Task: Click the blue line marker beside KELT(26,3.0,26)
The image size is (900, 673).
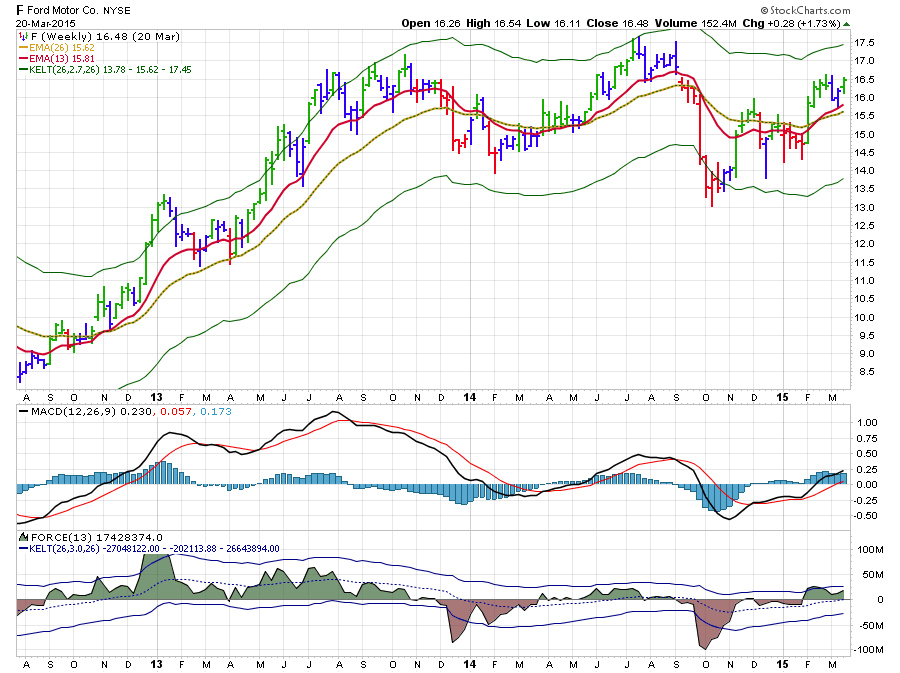Action: coord(22,548)
